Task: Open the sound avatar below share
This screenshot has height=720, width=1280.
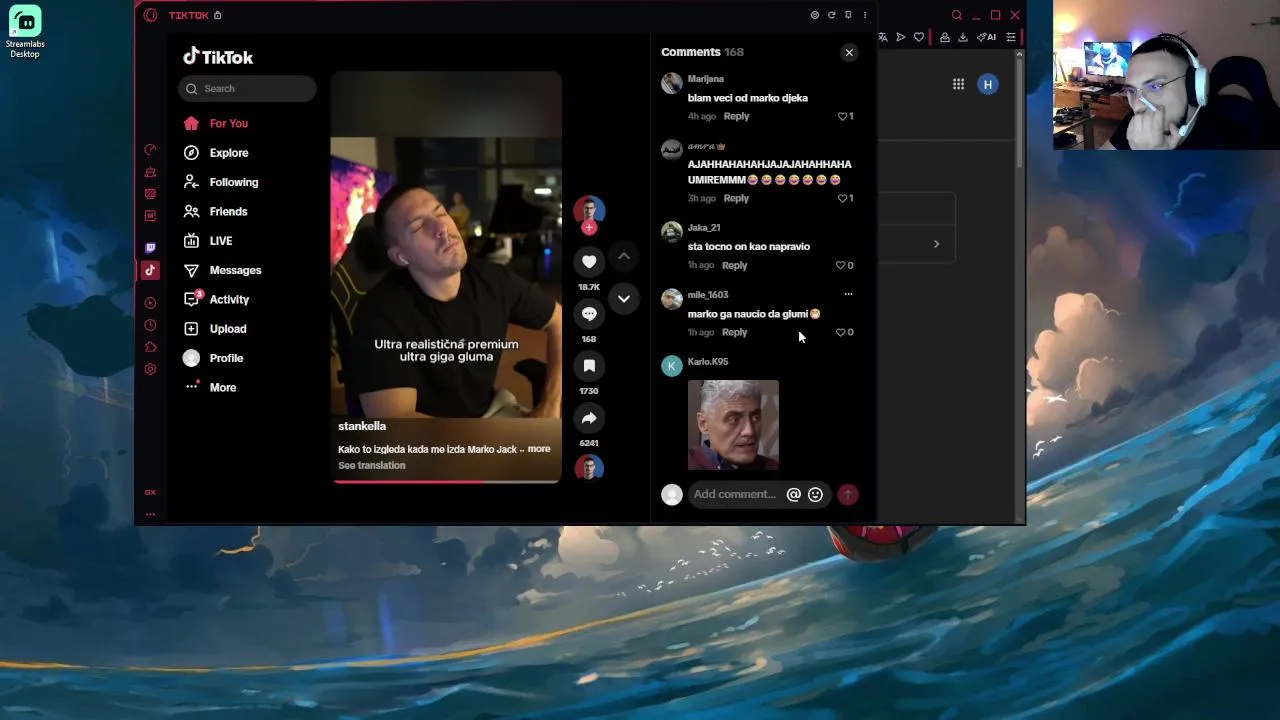Action: point(589,467)
